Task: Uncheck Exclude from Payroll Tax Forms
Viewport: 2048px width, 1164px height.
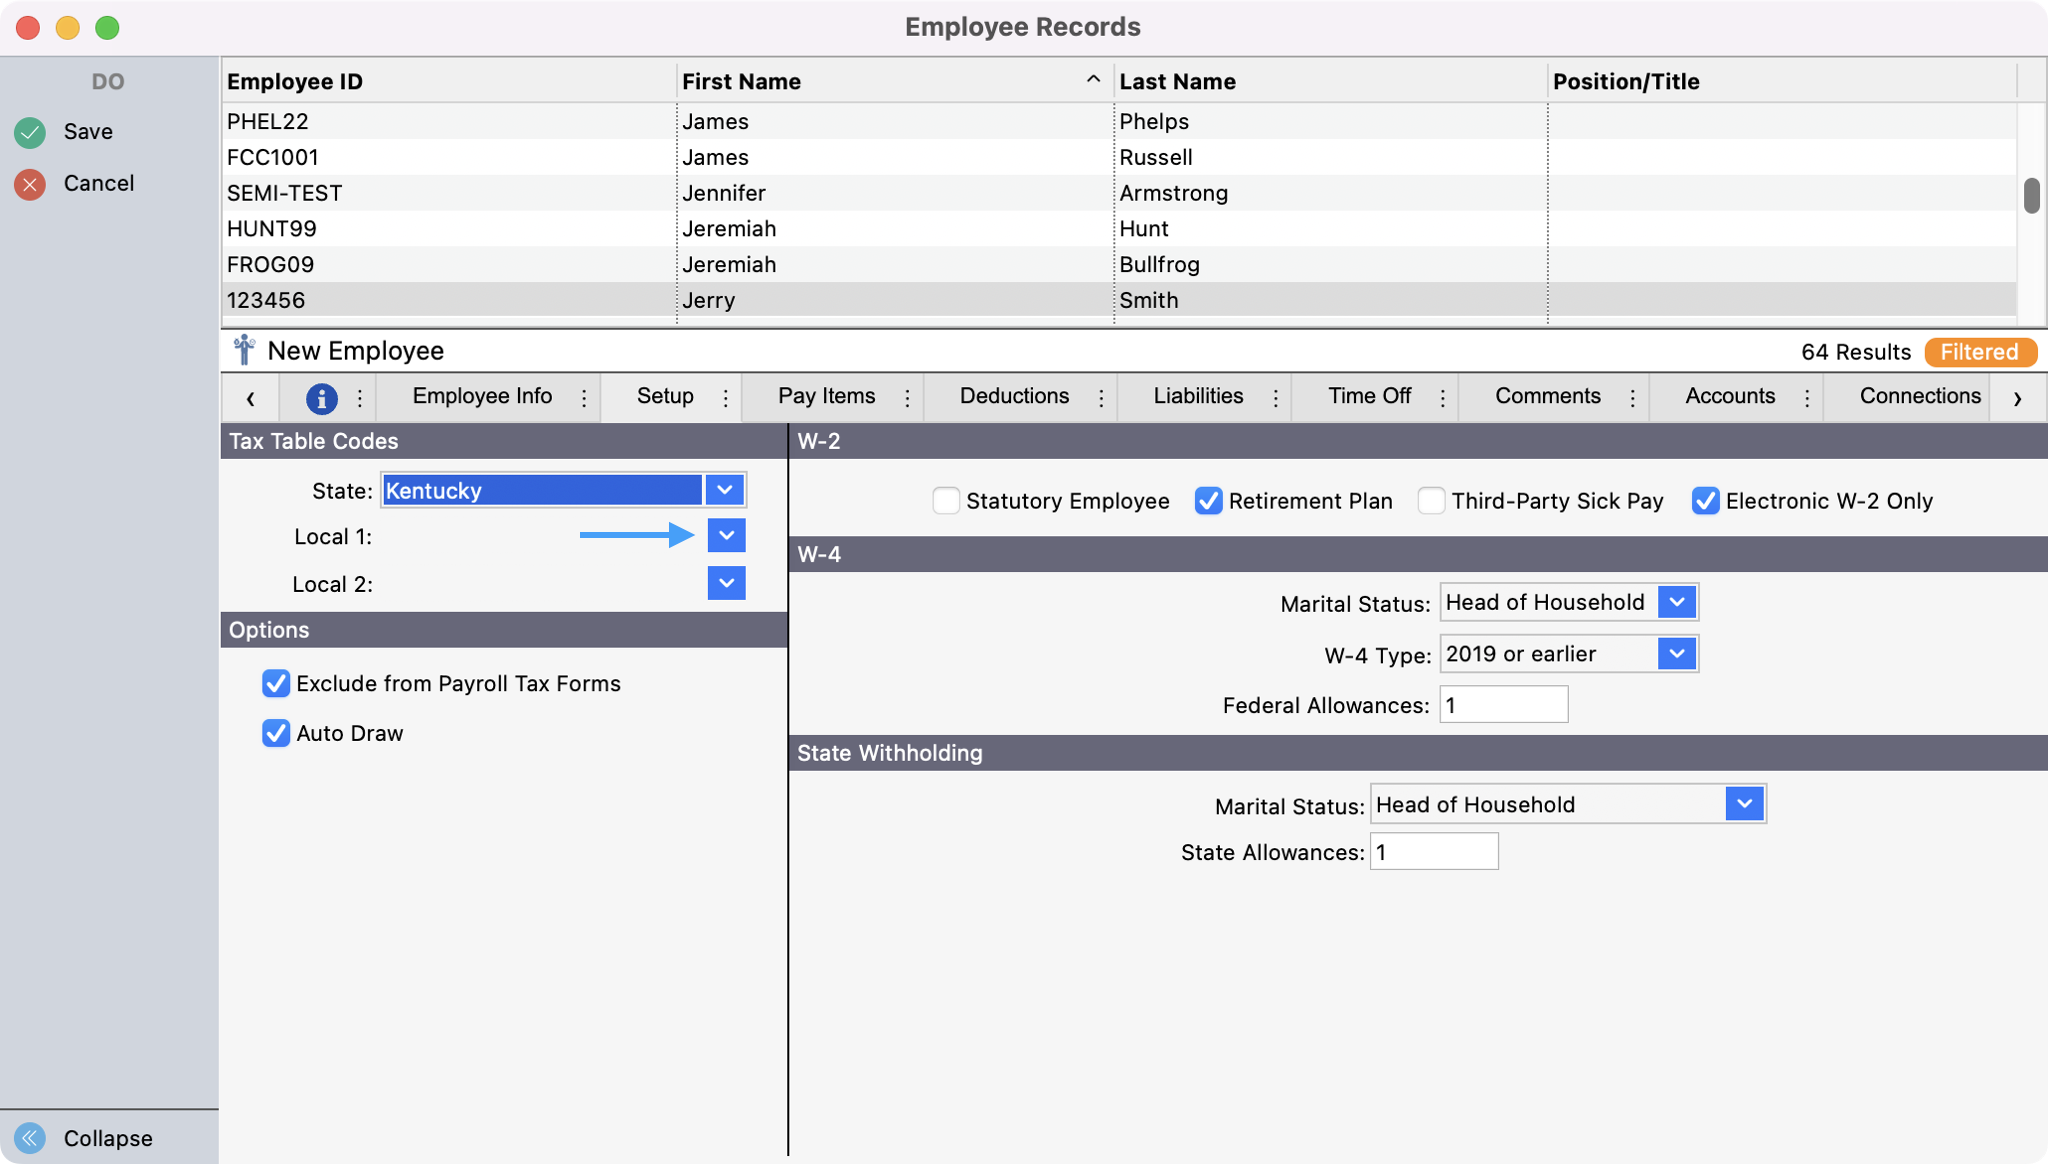Action: (x=276, y=684)
